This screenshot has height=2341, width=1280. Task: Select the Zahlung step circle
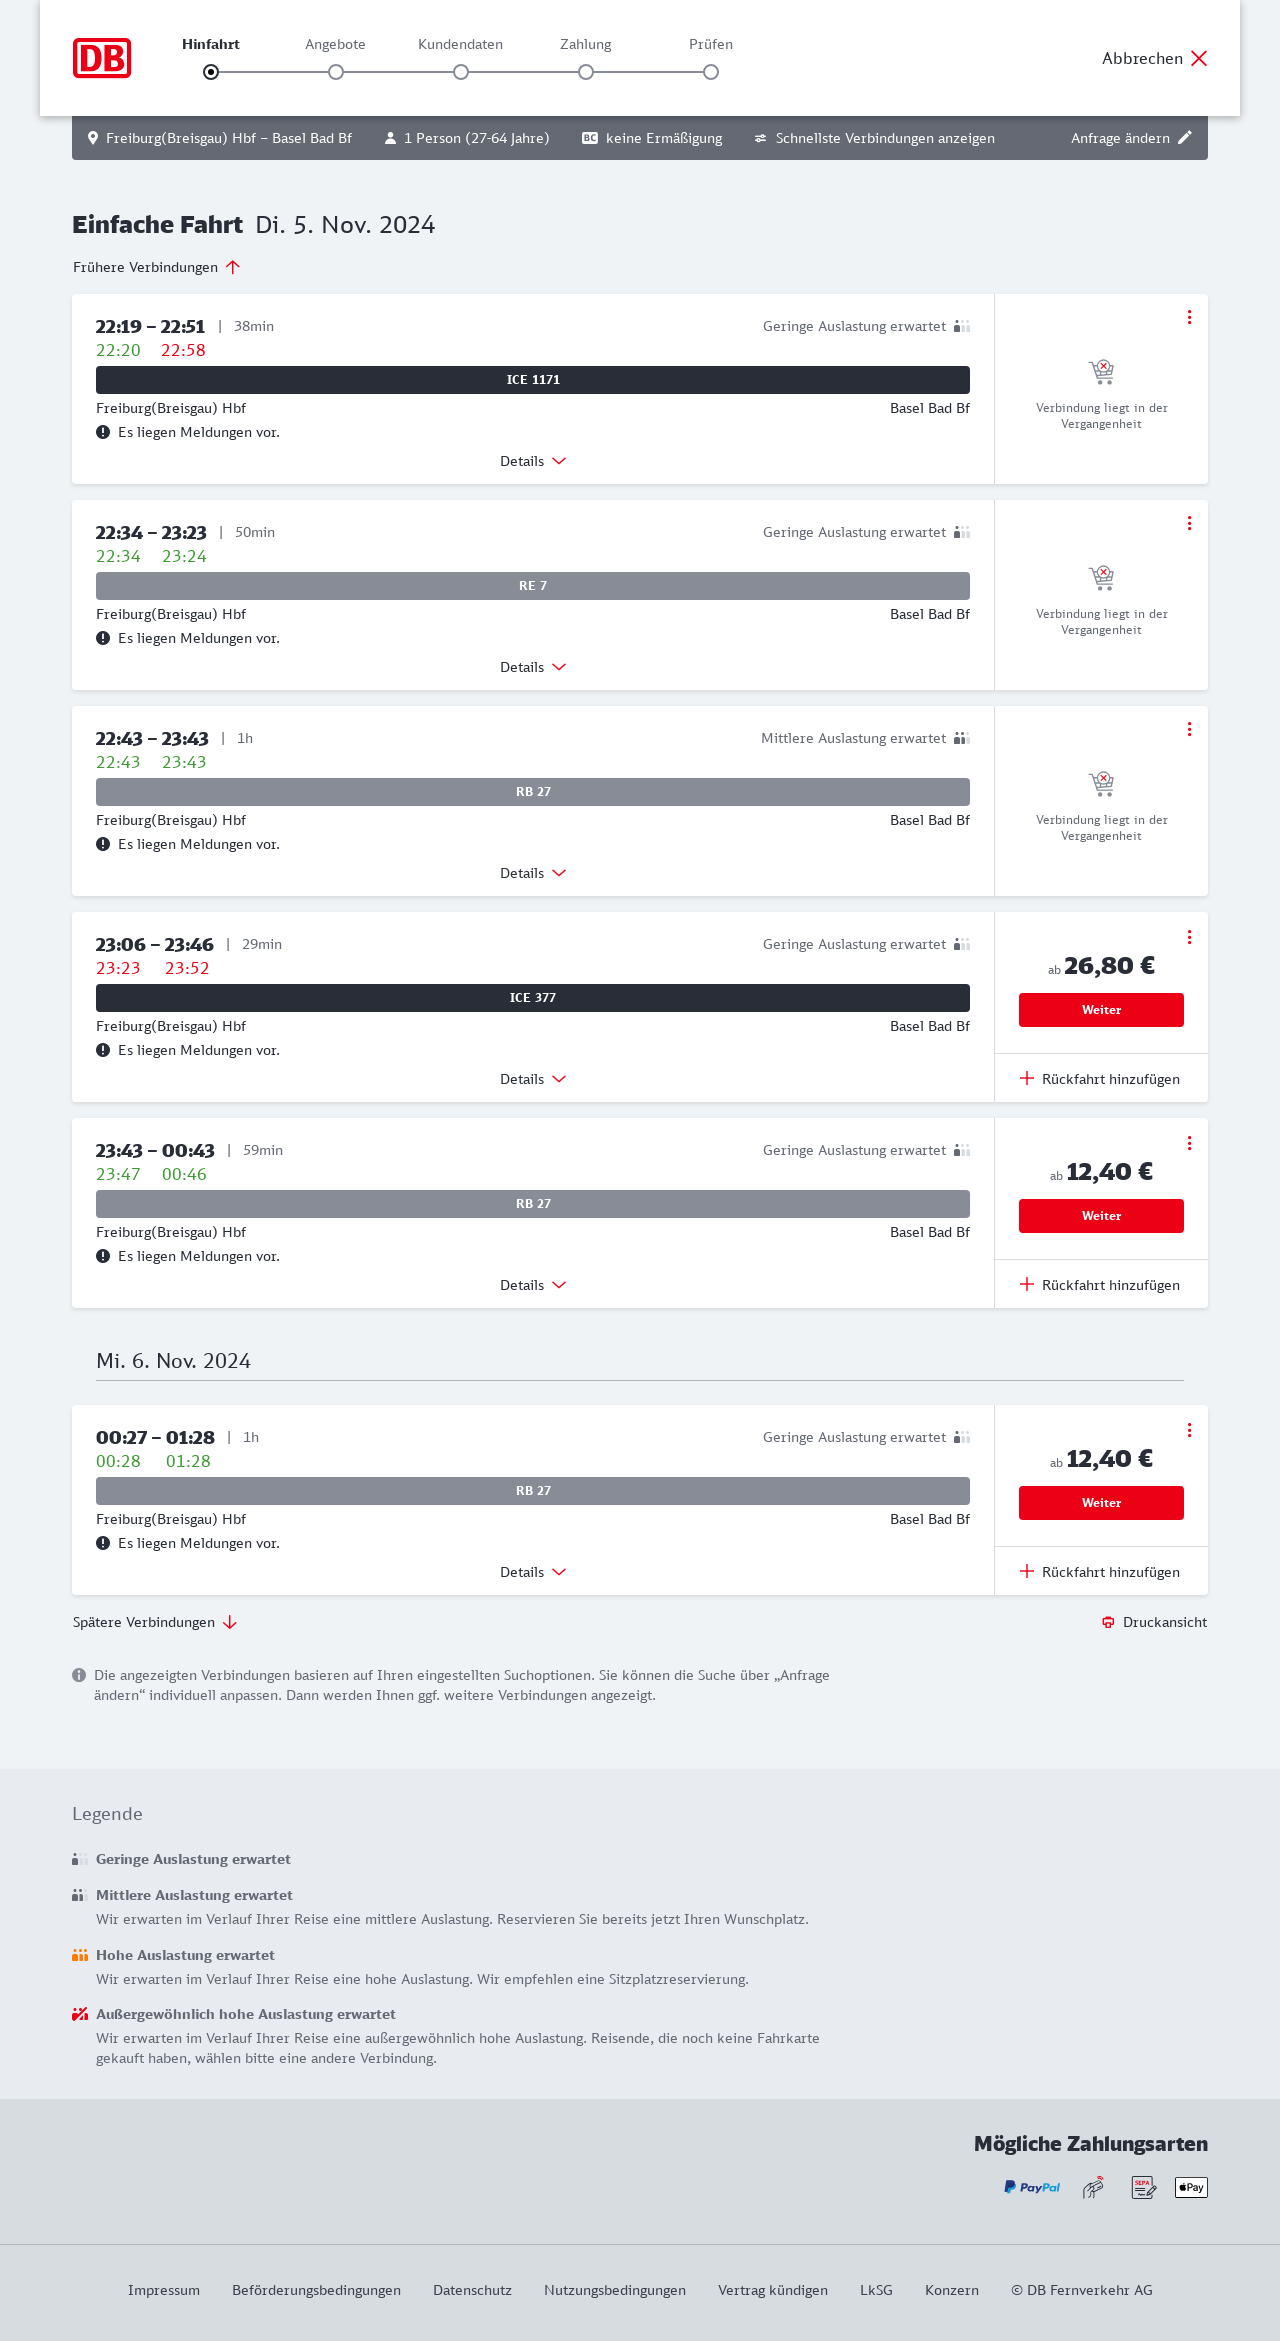click(586, 72)
